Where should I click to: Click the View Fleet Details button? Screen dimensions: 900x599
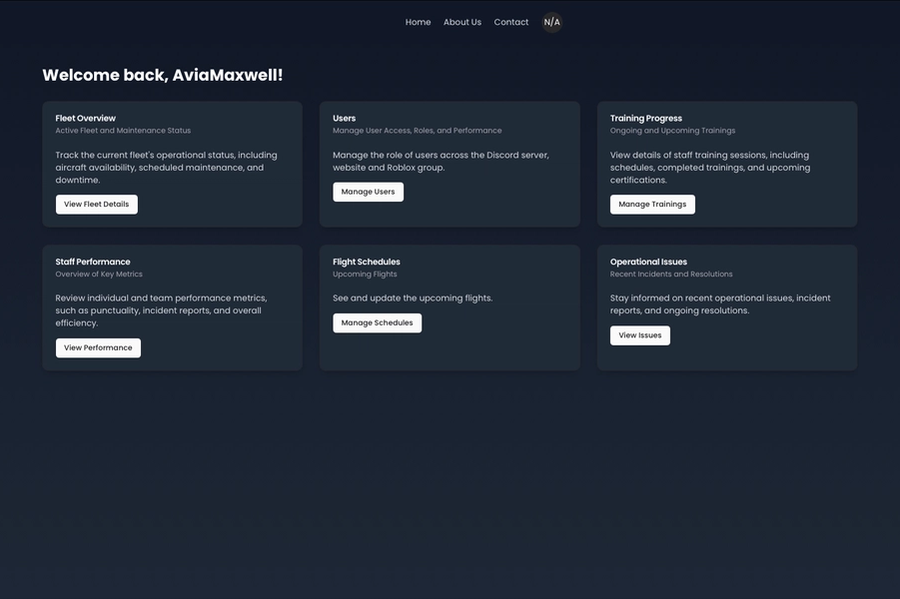click(x=96, y=204)
